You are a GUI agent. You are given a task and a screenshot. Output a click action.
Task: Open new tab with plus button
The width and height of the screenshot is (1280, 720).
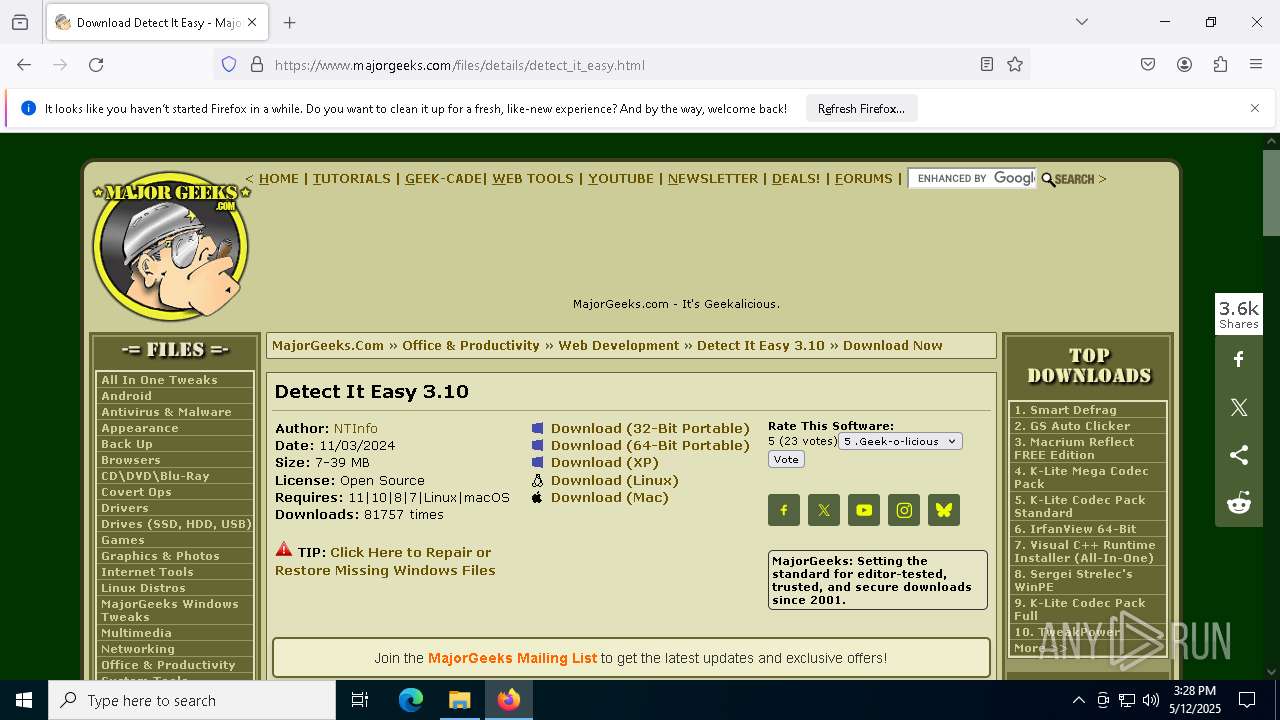[x=290, y=22]
